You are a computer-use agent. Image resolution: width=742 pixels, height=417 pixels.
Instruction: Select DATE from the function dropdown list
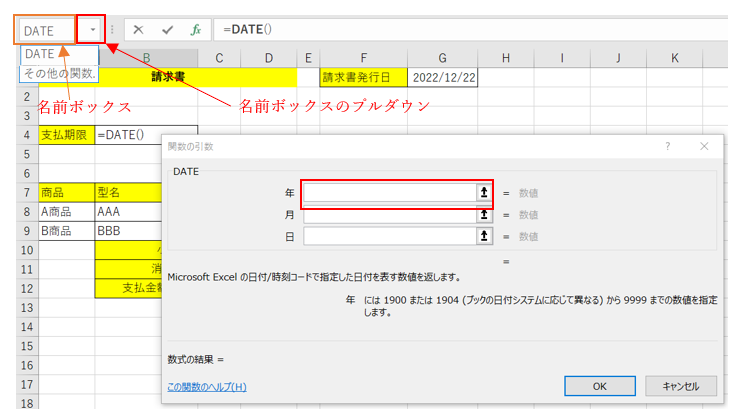(x=40, y=54)
